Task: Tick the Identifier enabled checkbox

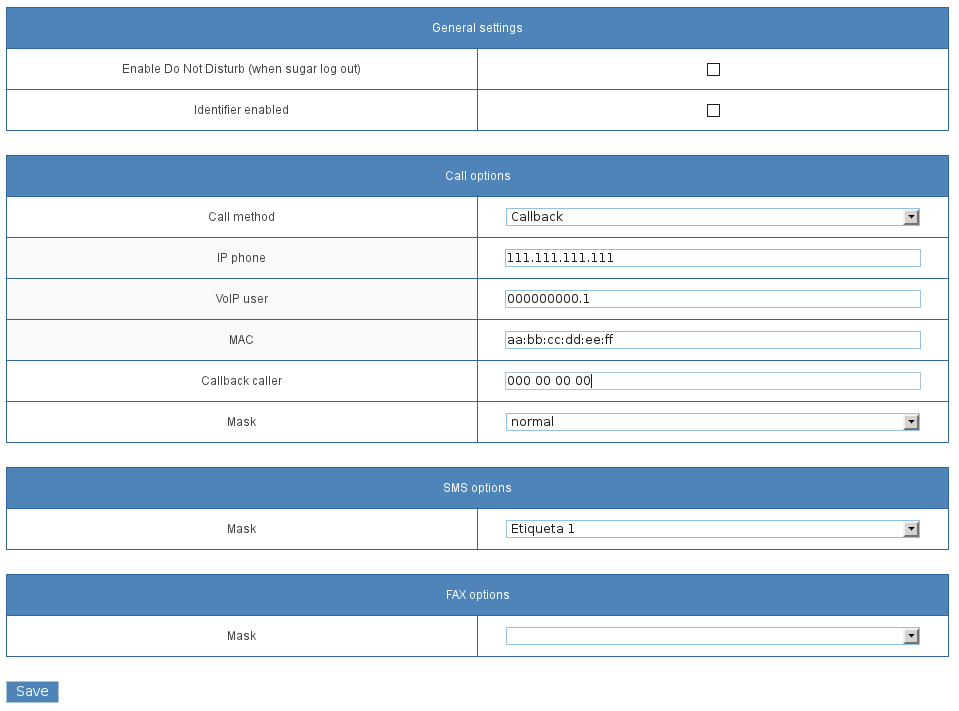Action: [713, 111]
